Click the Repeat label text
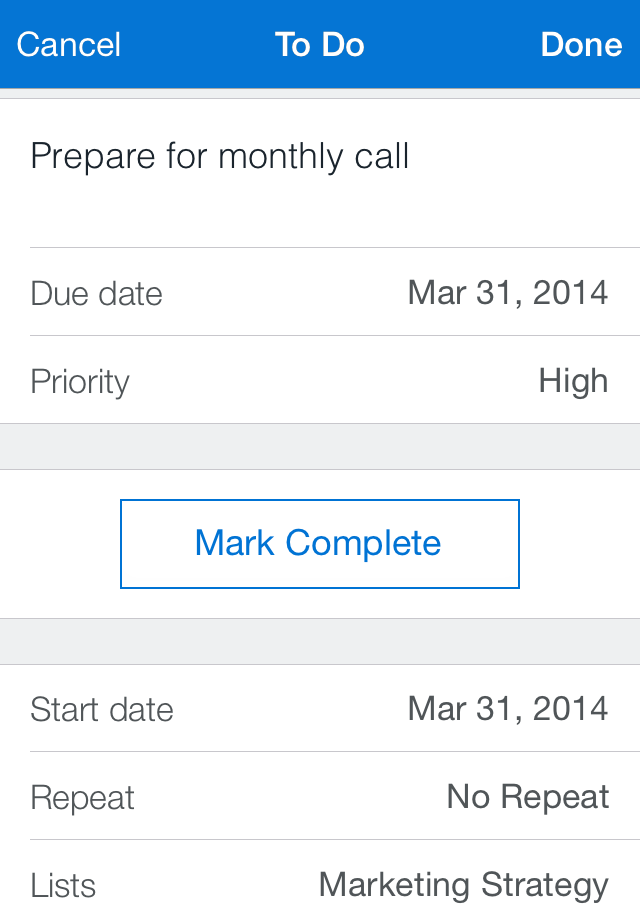Image resolution: width=640 pixels, height=920 pixels. click(x=82, y=798)
